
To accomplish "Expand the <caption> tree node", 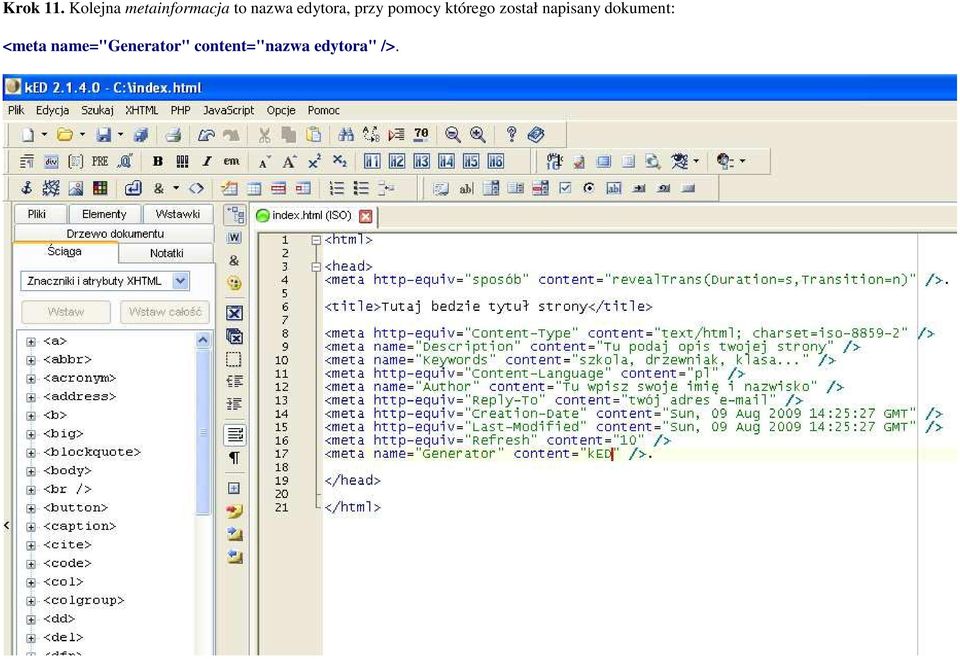I will (x=31, y=527).
